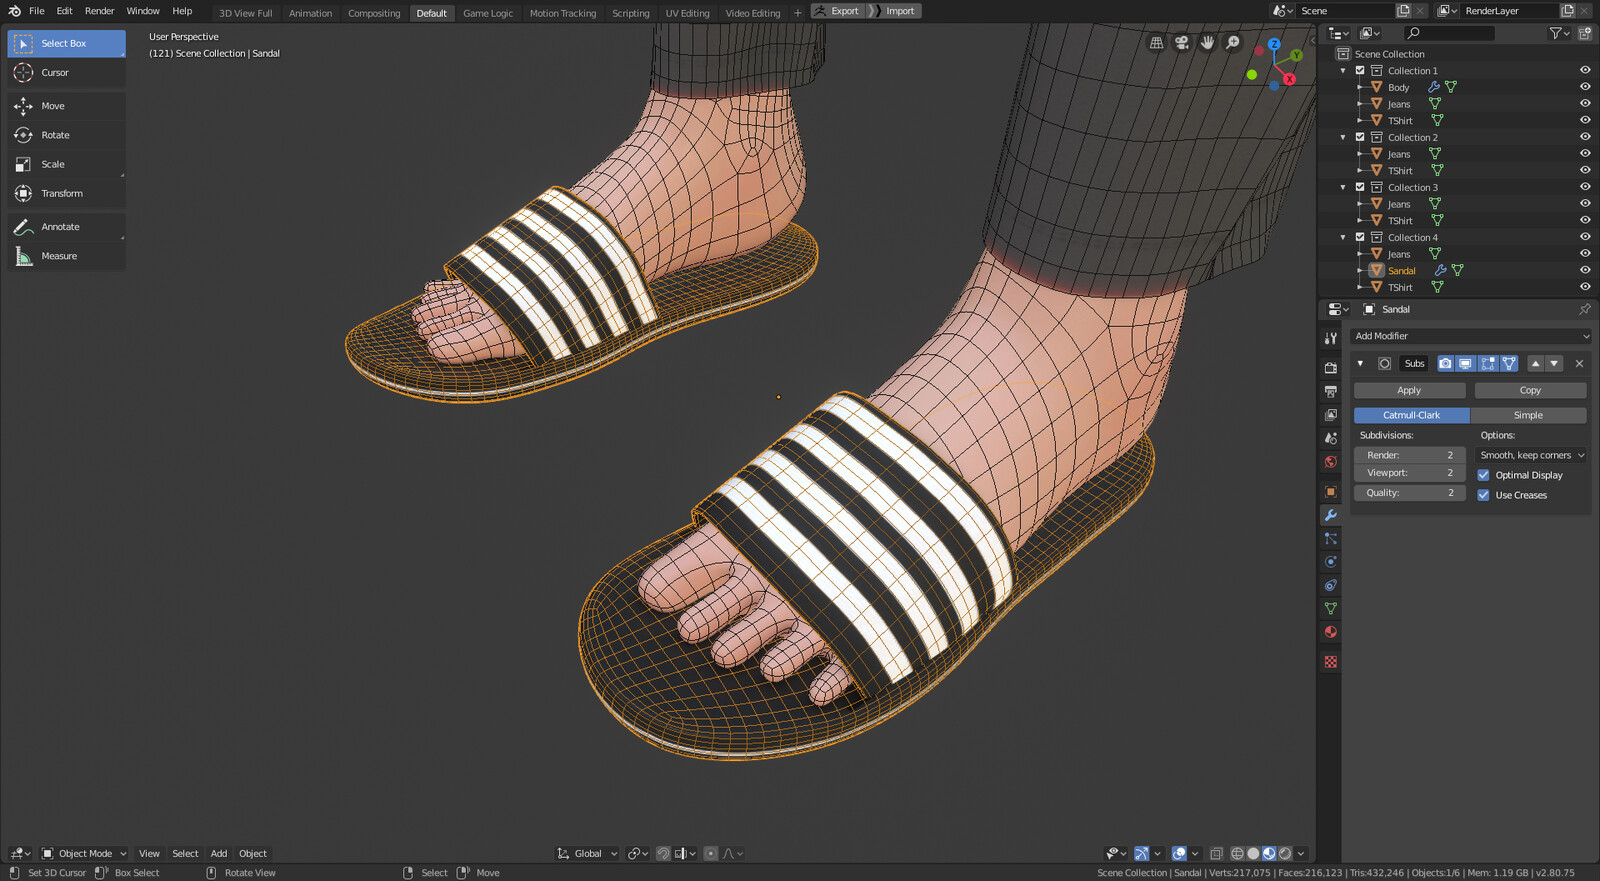The height and width of the screenshot is (881, 1600).
Task: Select Catmull-Clark subdivision type
Action: pyautogui.click(x=1412, y=415)
